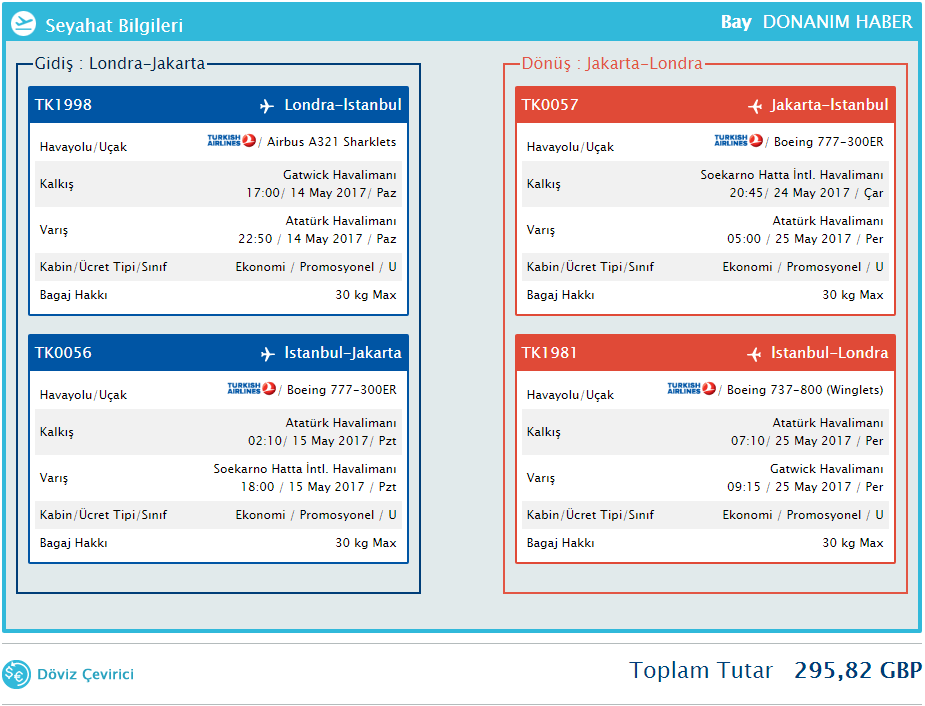This screenshot has height=706, width=925.
Task: Click the plane icon in the TK1998 header
Action: click(x=267, y=106)
